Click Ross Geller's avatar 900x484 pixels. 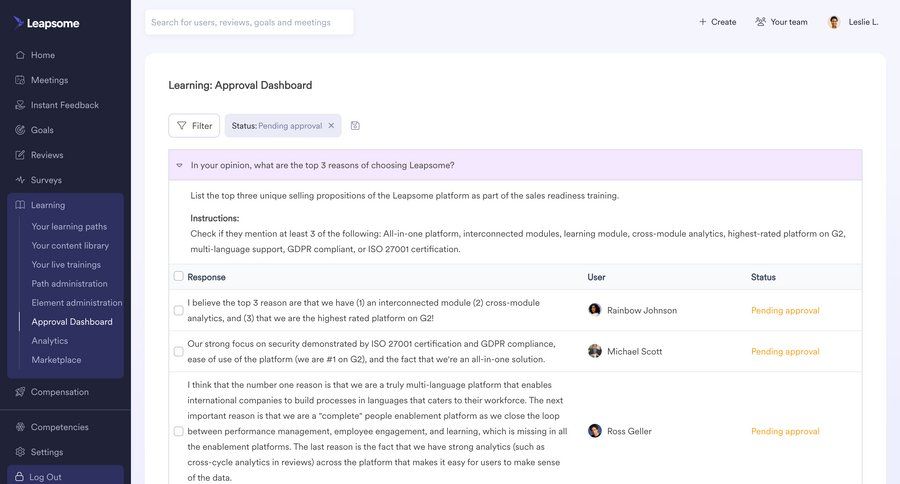595,431
